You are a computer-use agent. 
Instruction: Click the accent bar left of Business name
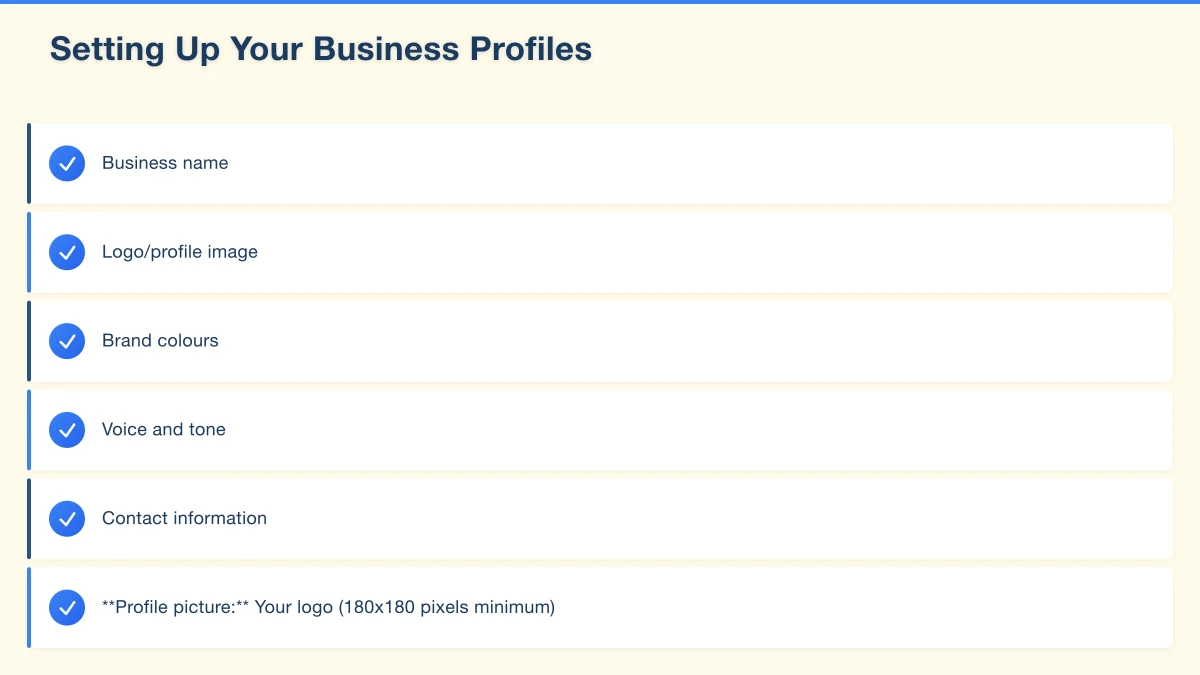29,163
